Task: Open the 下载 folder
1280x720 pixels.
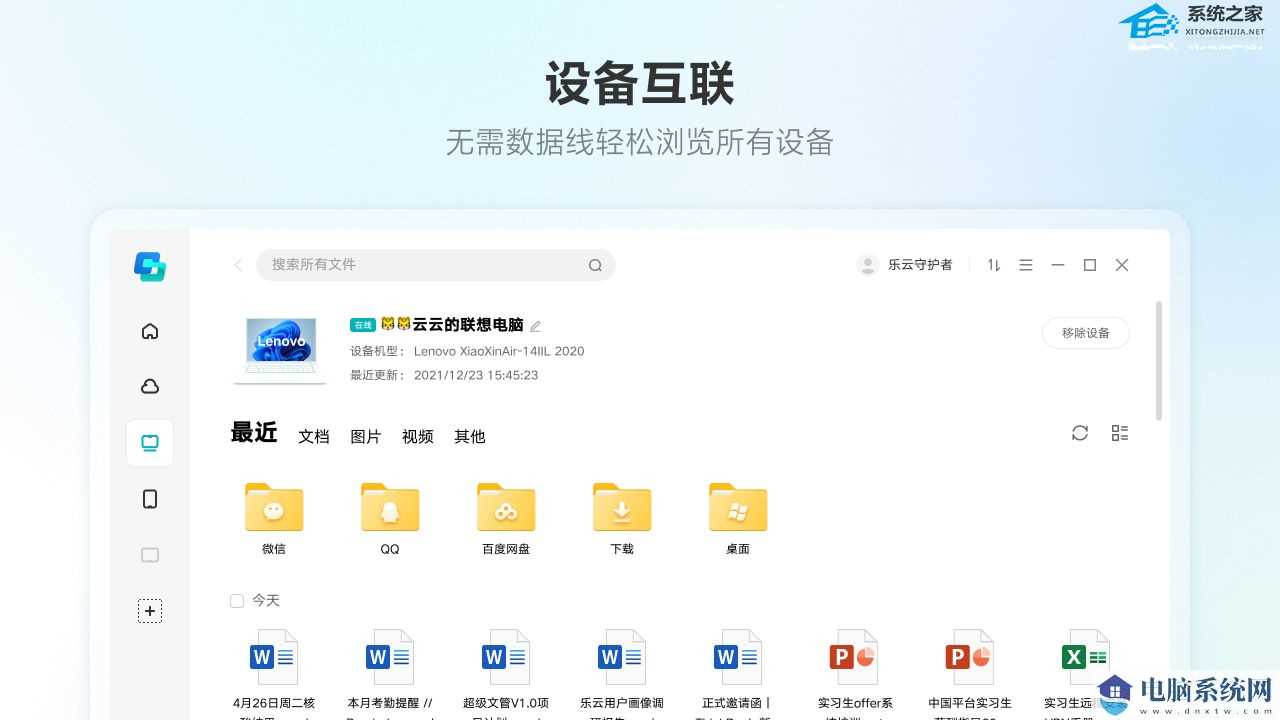Action: 622,518
